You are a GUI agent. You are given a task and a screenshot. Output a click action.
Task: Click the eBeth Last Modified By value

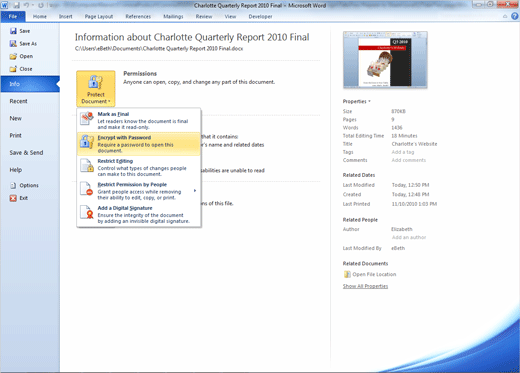coord(398,248)
